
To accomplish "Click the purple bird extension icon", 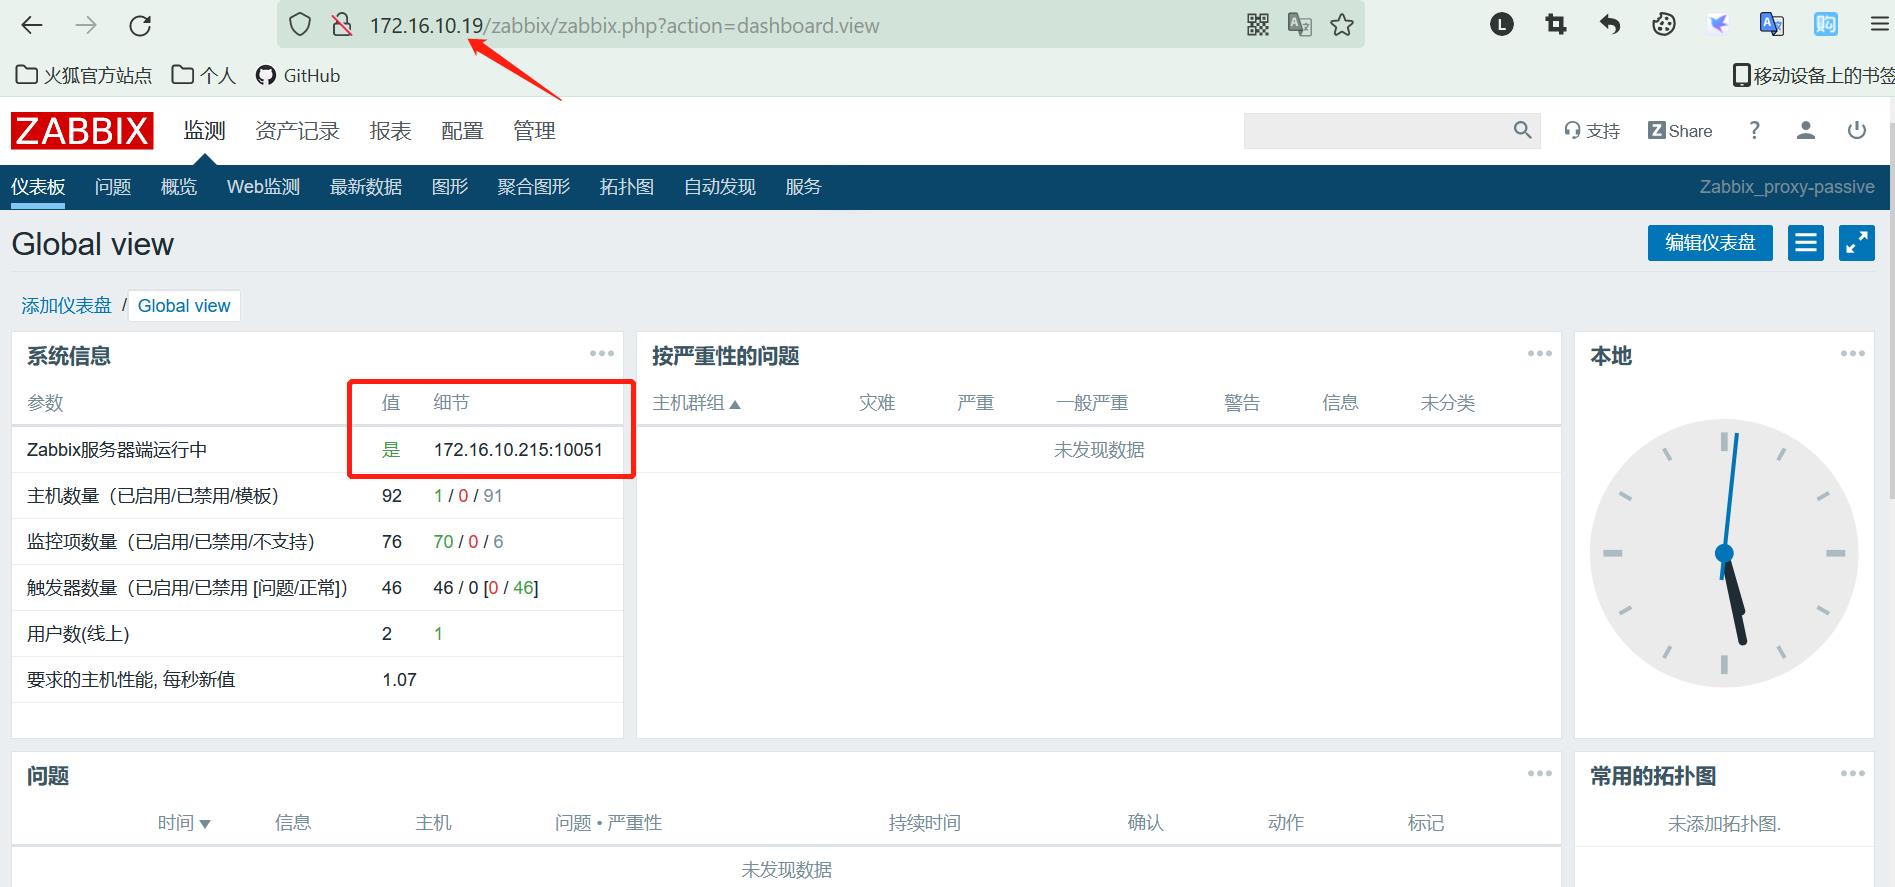I will (x=1718, y=25).
